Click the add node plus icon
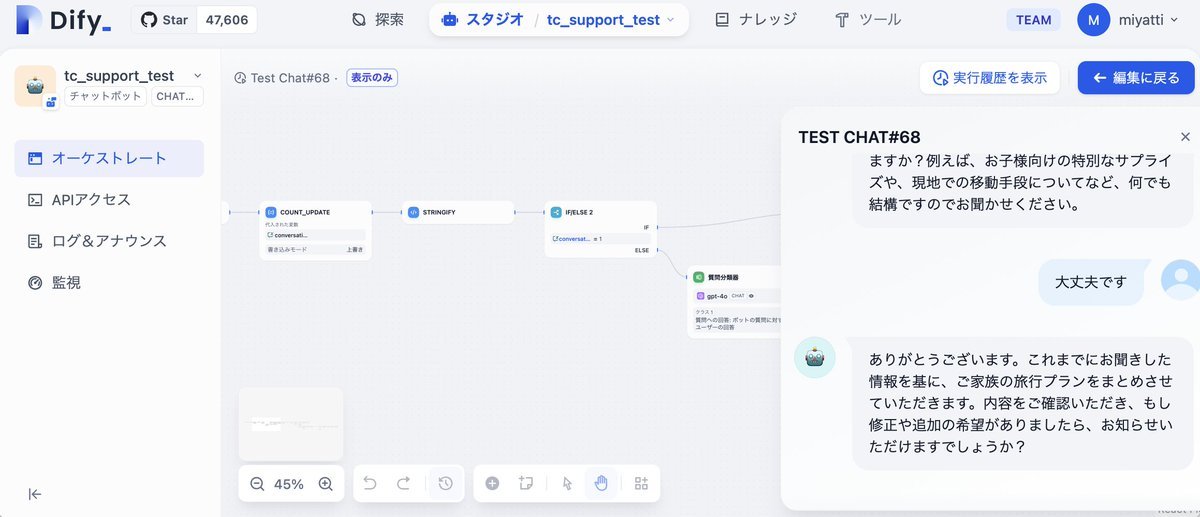The image size is (1200, 517). point(492,484)
